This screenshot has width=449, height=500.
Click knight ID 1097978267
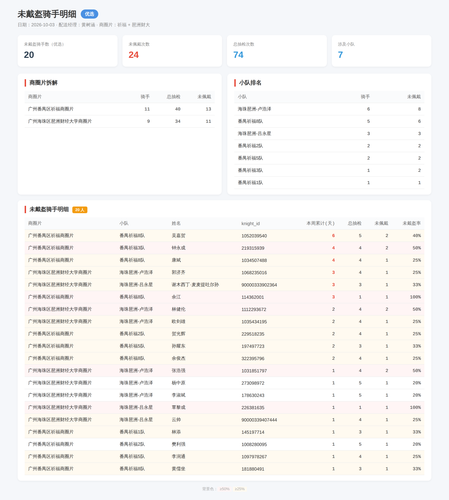point(254,457)
